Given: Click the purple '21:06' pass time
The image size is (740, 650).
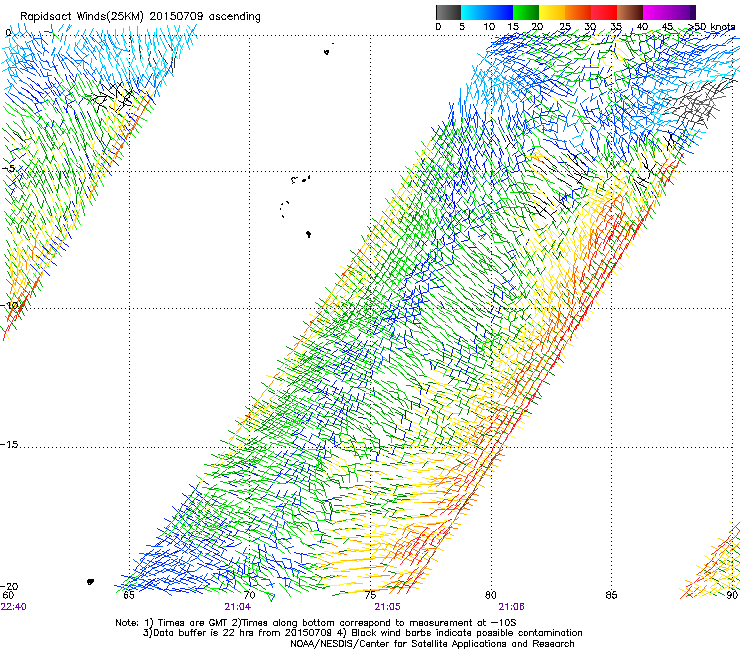Looking at the screenshot, I should point(512,607).
